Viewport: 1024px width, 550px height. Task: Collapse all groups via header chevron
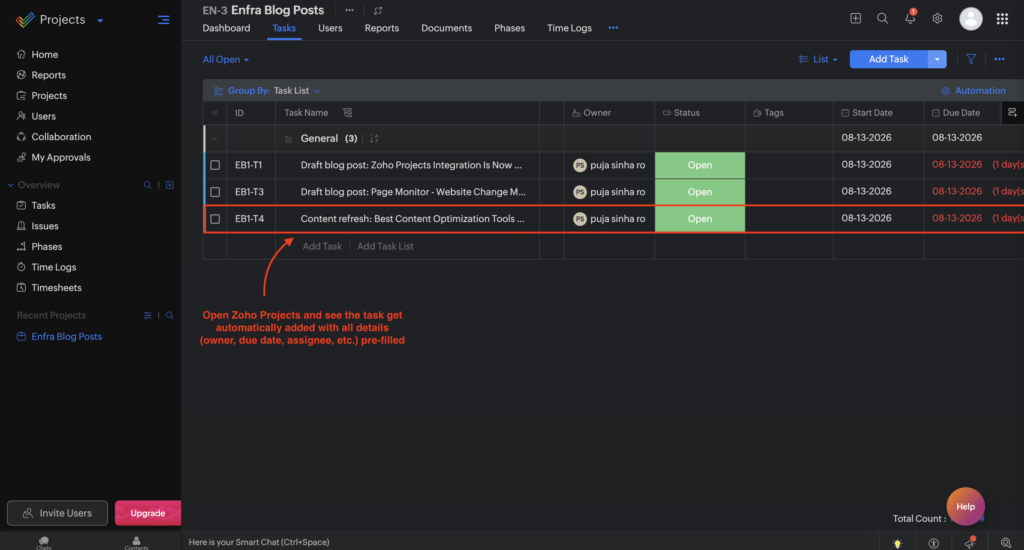pyautogui.click(x=214, y=113)
